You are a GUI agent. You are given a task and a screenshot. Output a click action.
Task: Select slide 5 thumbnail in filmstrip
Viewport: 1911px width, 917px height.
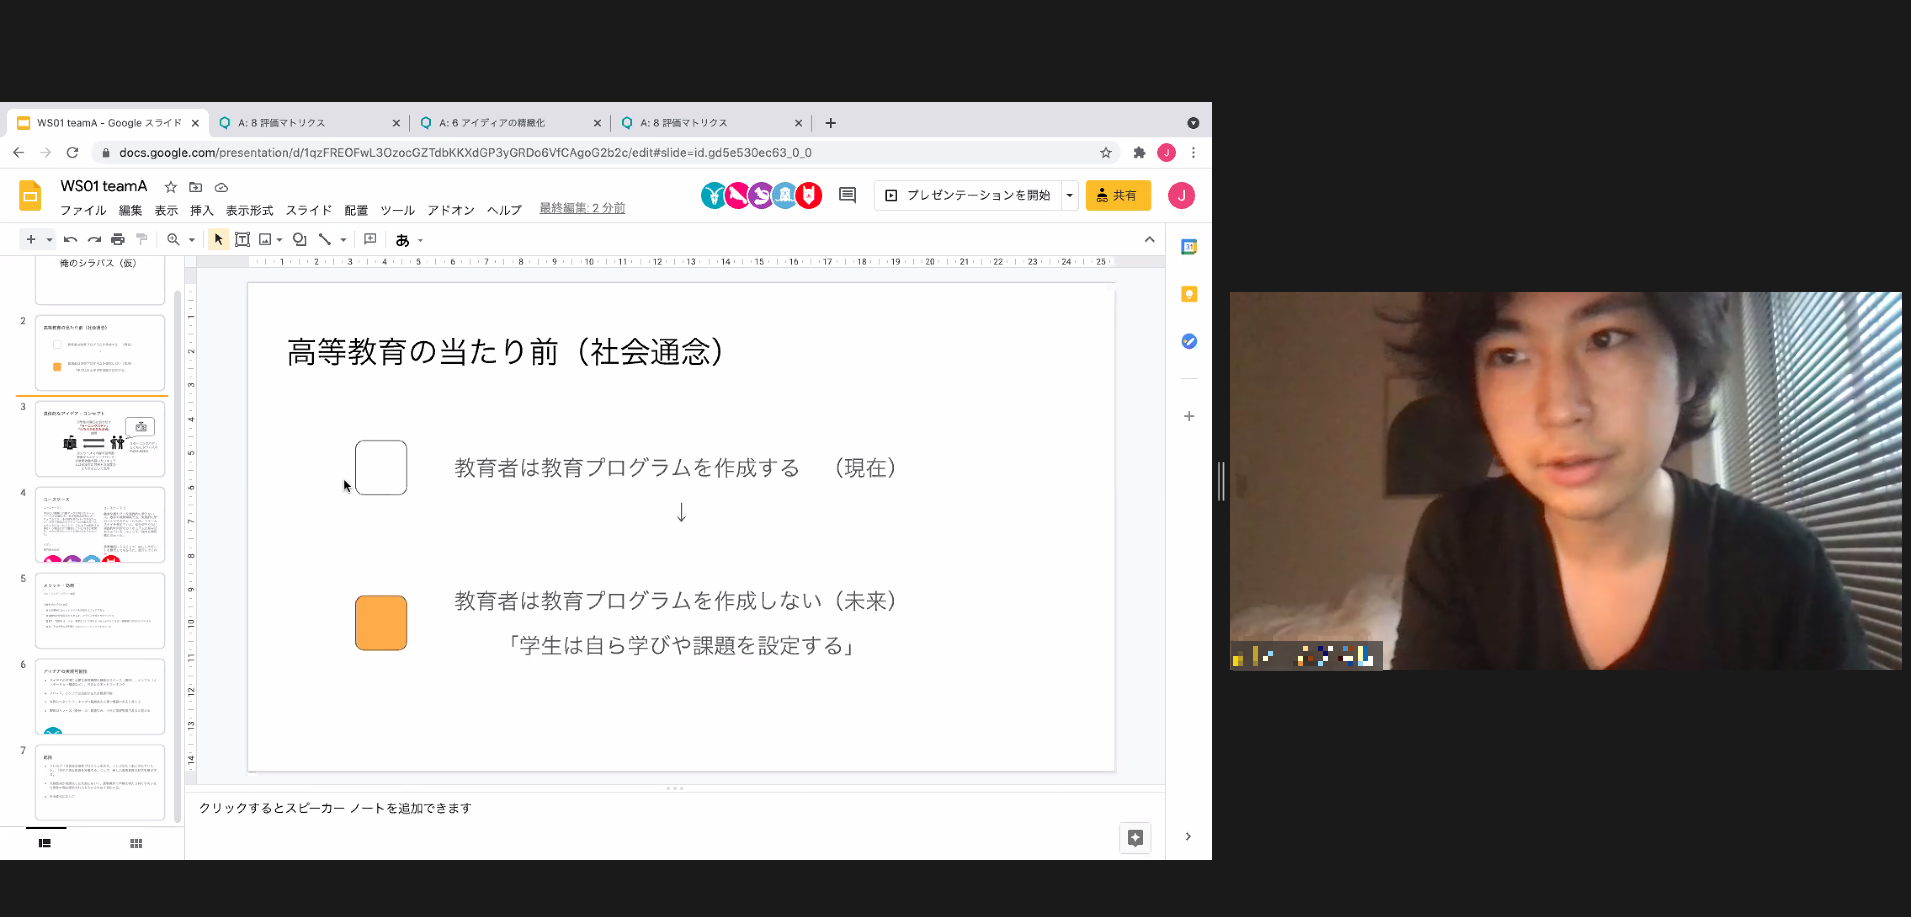tap(100, 611)
